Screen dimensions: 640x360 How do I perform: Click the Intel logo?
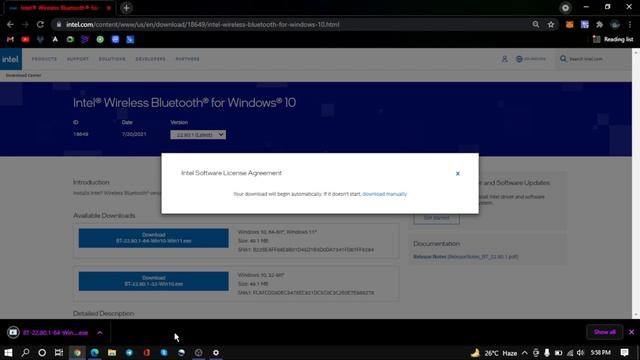pos(10,59)
